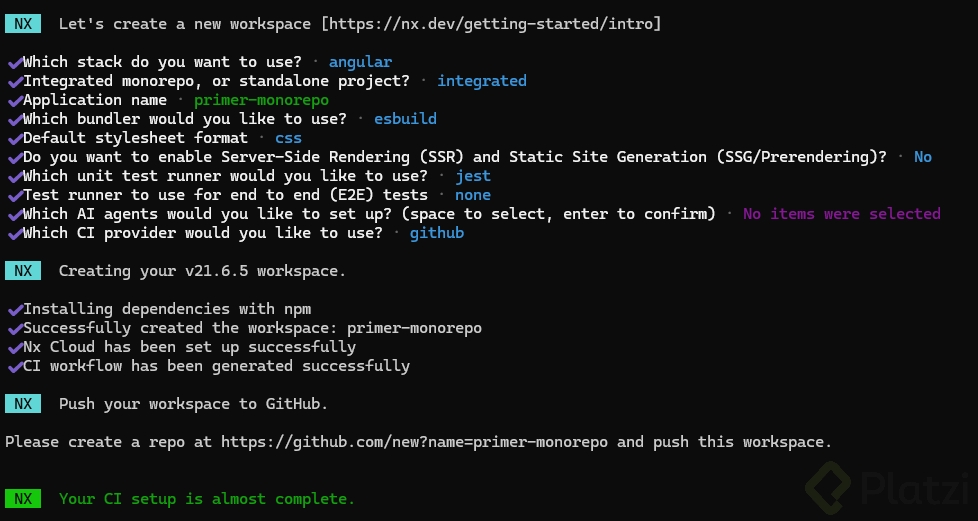Click the NX badge beside "Push your workspace to GitHub"
Viewport: 978px width, 521px height.
[23, 404]
